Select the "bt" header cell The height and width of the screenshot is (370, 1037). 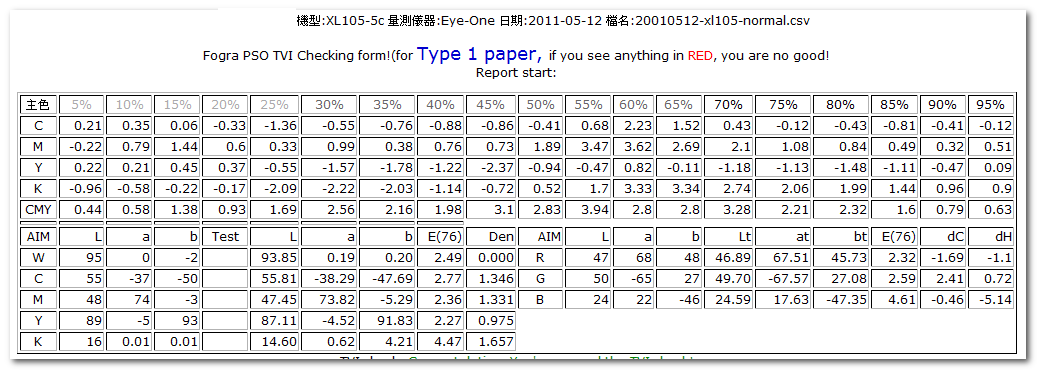coord(841,236)
